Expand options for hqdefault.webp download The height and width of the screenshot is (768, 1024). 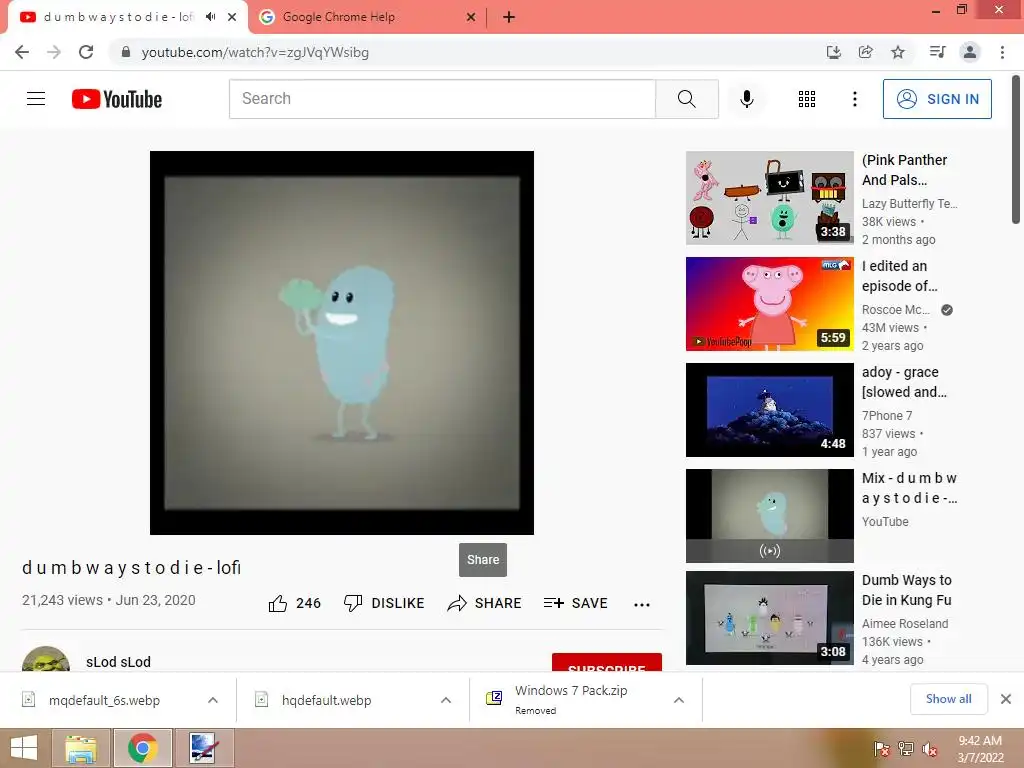446,700
